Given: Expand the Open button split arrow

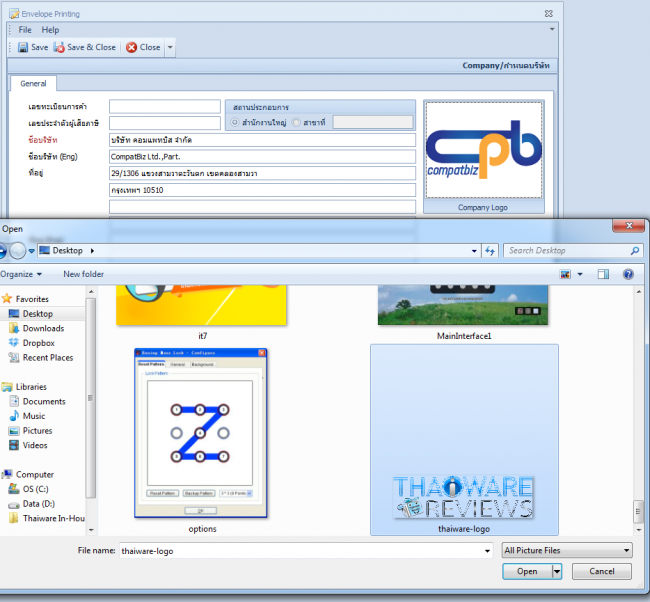Looking at the screenshot, I should point(557,571).
